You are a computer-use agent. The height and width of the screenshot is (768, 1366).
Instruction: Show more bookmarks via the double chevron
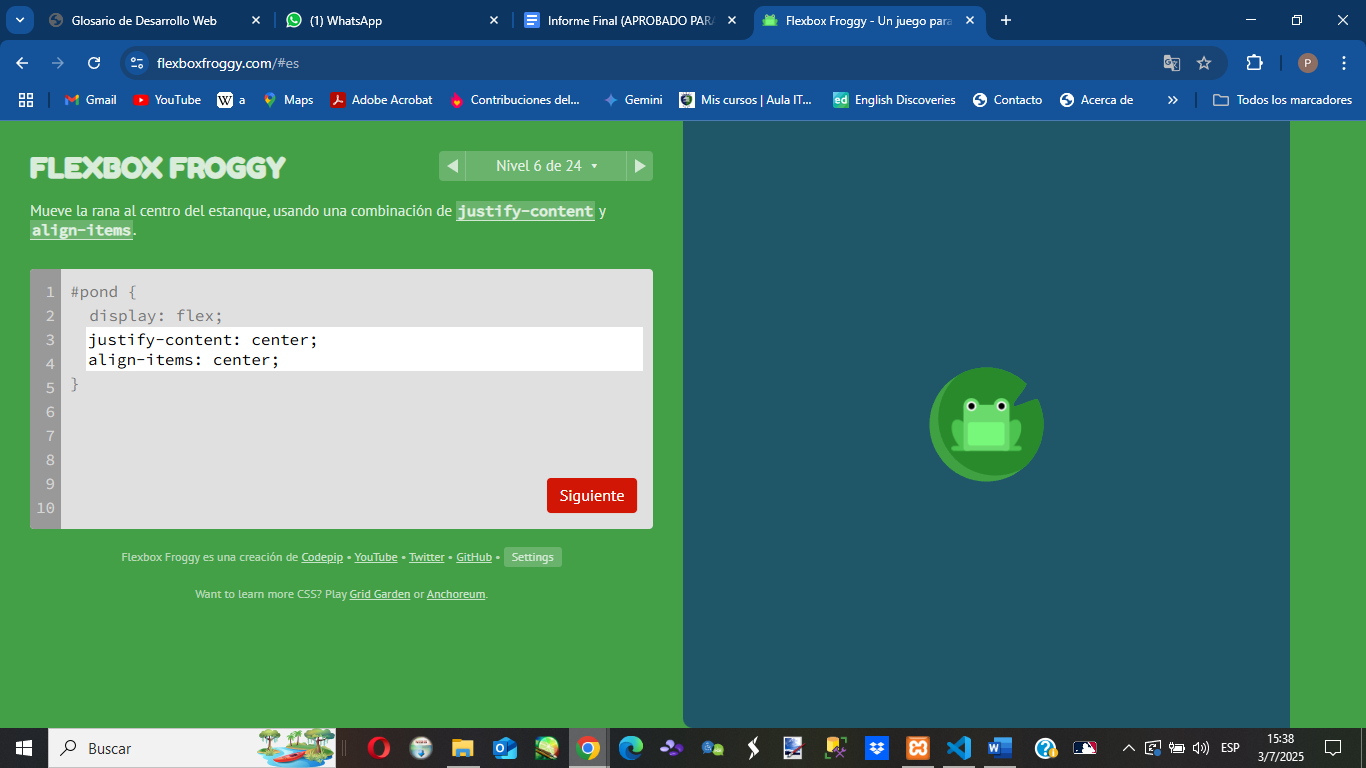click(1173, 100)
